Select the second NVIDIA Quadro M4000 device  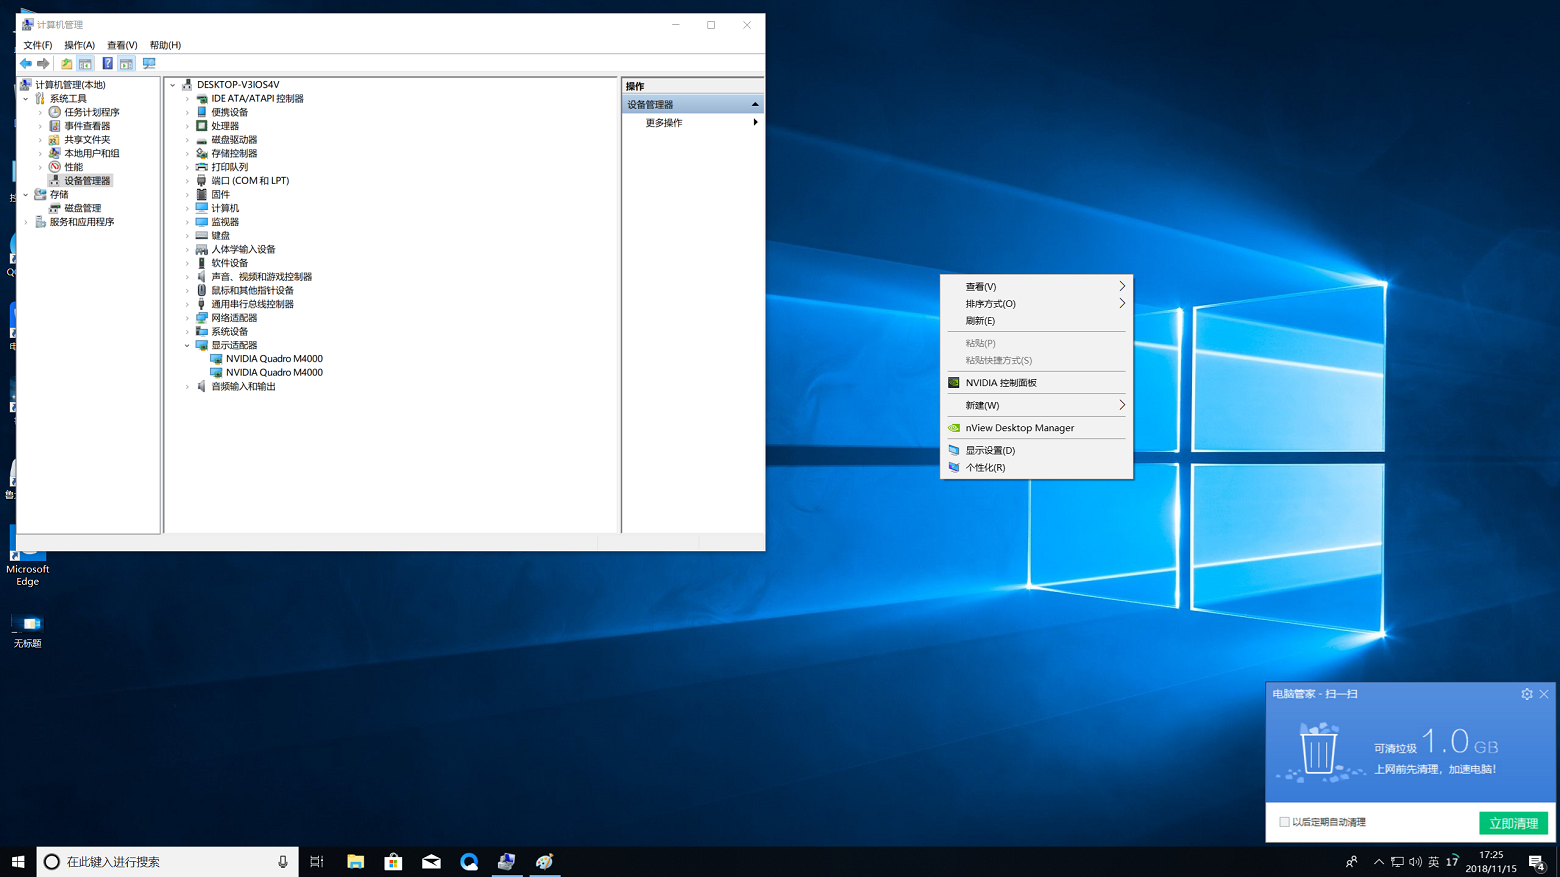coord(274,372)
